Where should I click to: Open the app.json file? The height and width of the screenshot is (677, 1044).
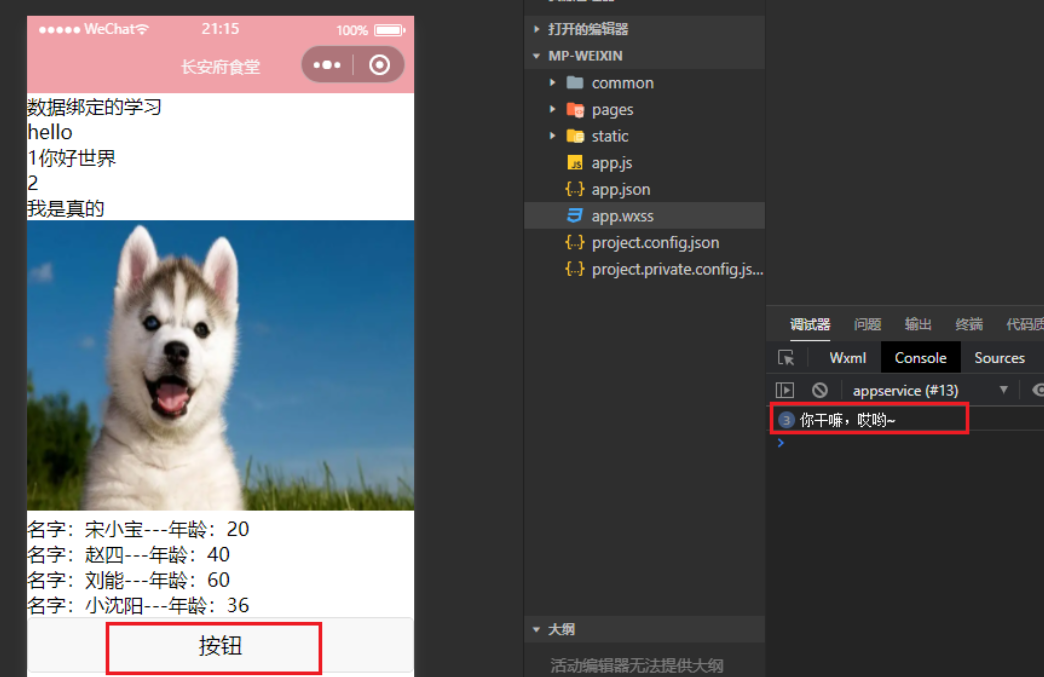(x=621, y=189)
